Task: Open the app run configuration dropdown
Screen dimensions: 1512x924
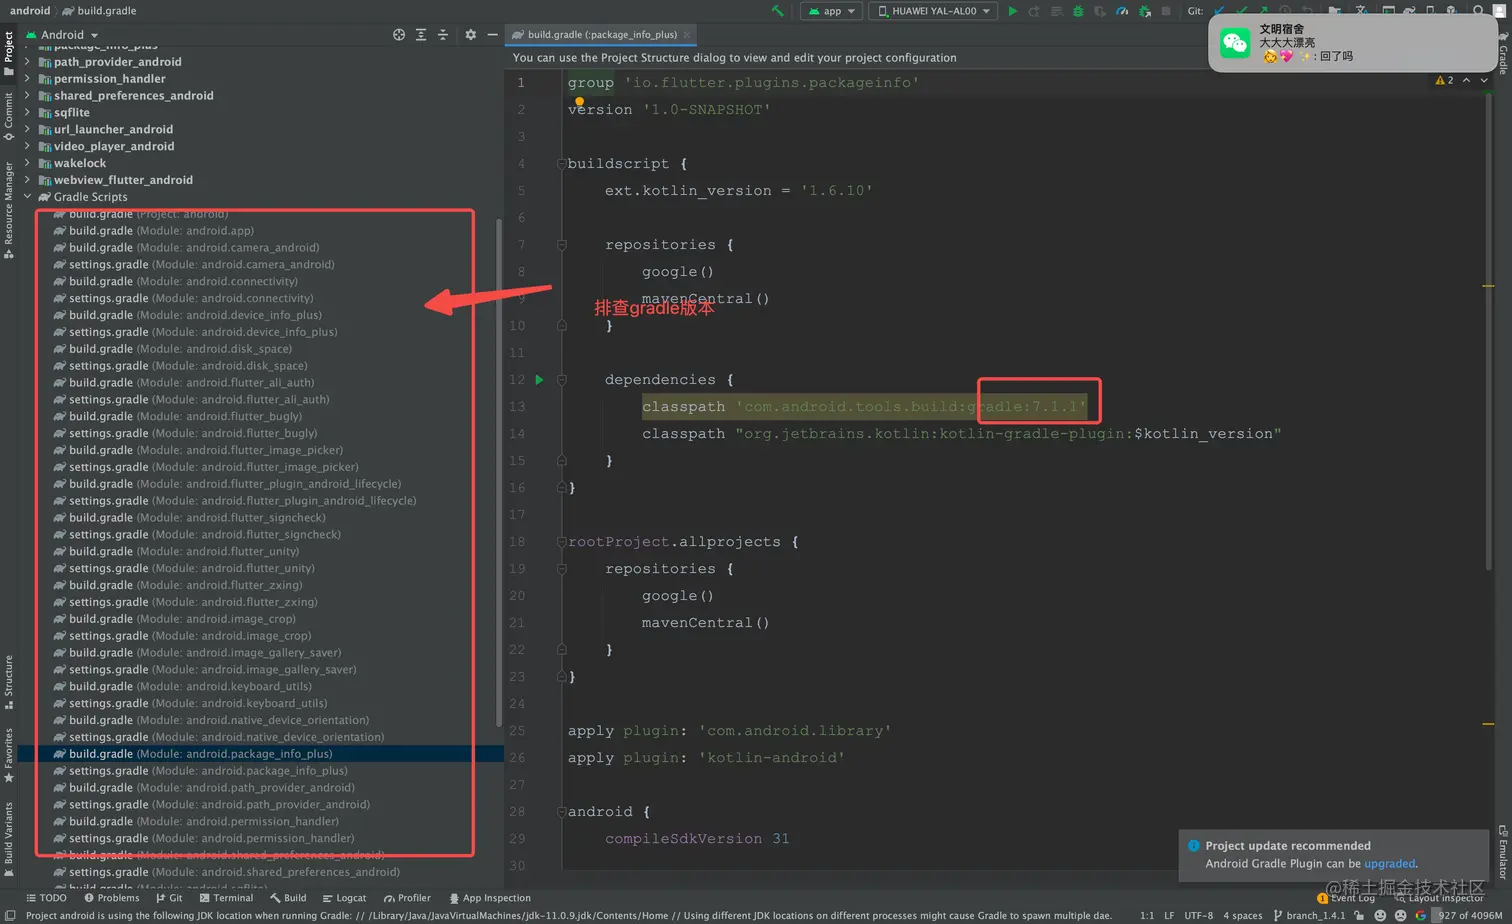Action: point(831,11)
